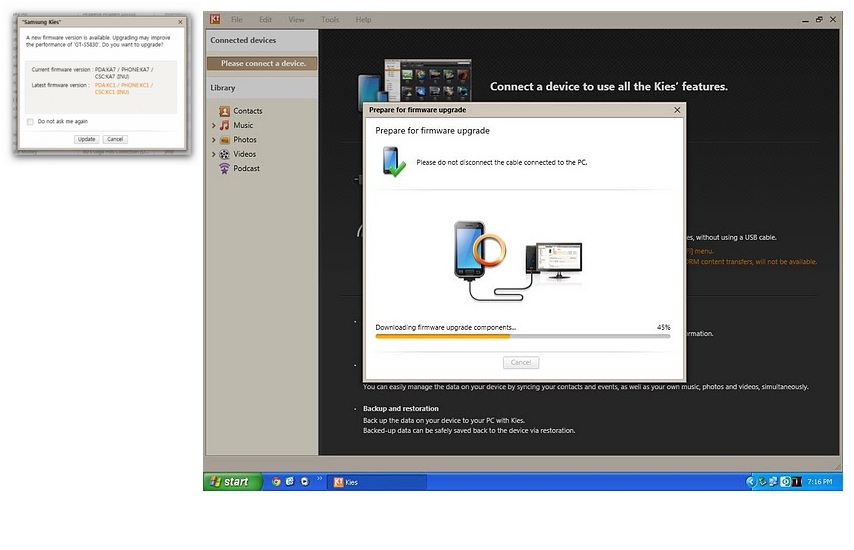Close the Prepare for firmware upgrade dialog

tap(677, 109)
